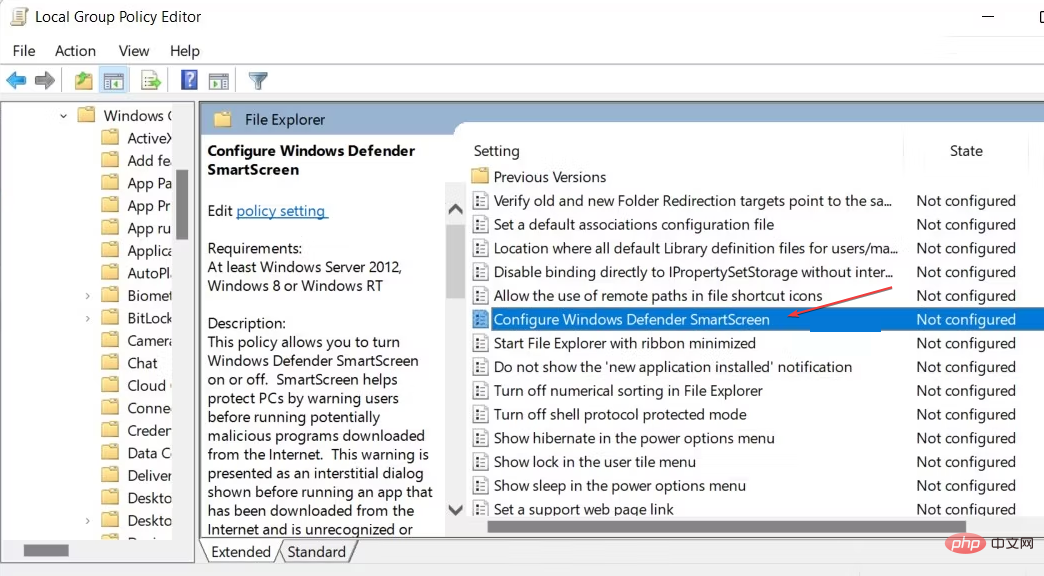Minimize the Local Group Policy Editor window
Image resolution: width=1044 pixels, height=576 pixels.
(988, 17)
